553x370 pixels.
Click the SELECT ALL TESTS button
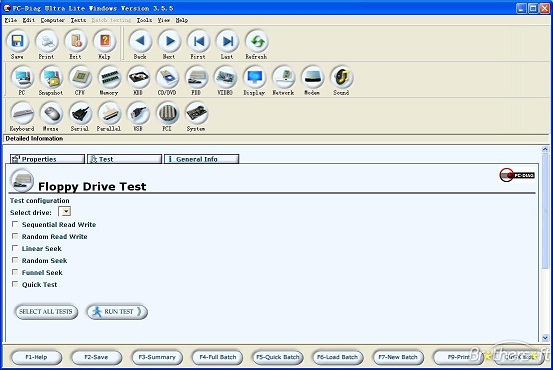click(x=46, y=312)
